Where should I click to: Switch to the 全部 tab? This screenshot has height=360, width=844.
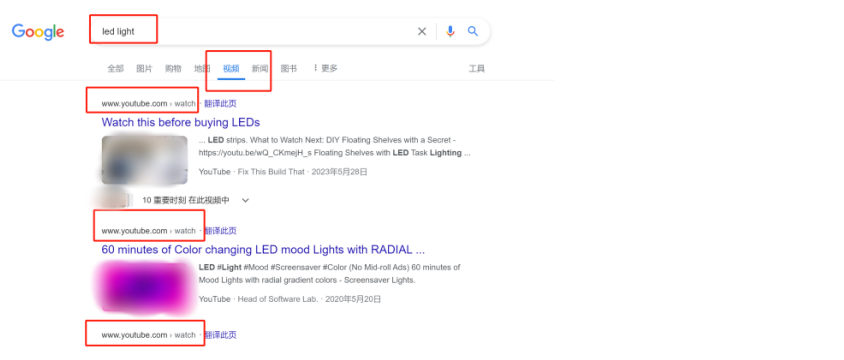pyautogui.click(x=115, y=68)
